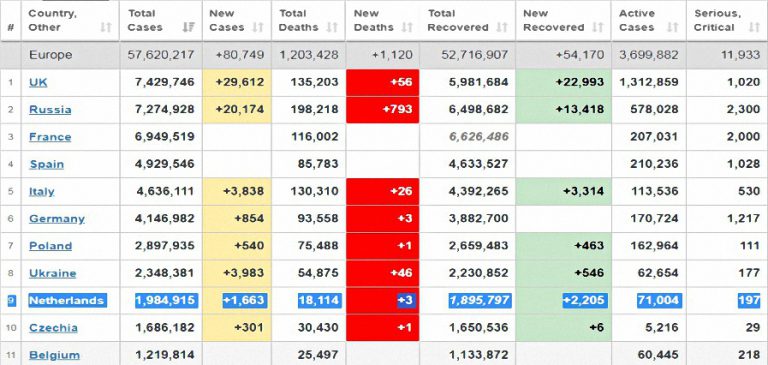Open the Ukraine country link
The height and width of the screenshot is (365, 768).
pyautogui.click(x=52, y=273)
